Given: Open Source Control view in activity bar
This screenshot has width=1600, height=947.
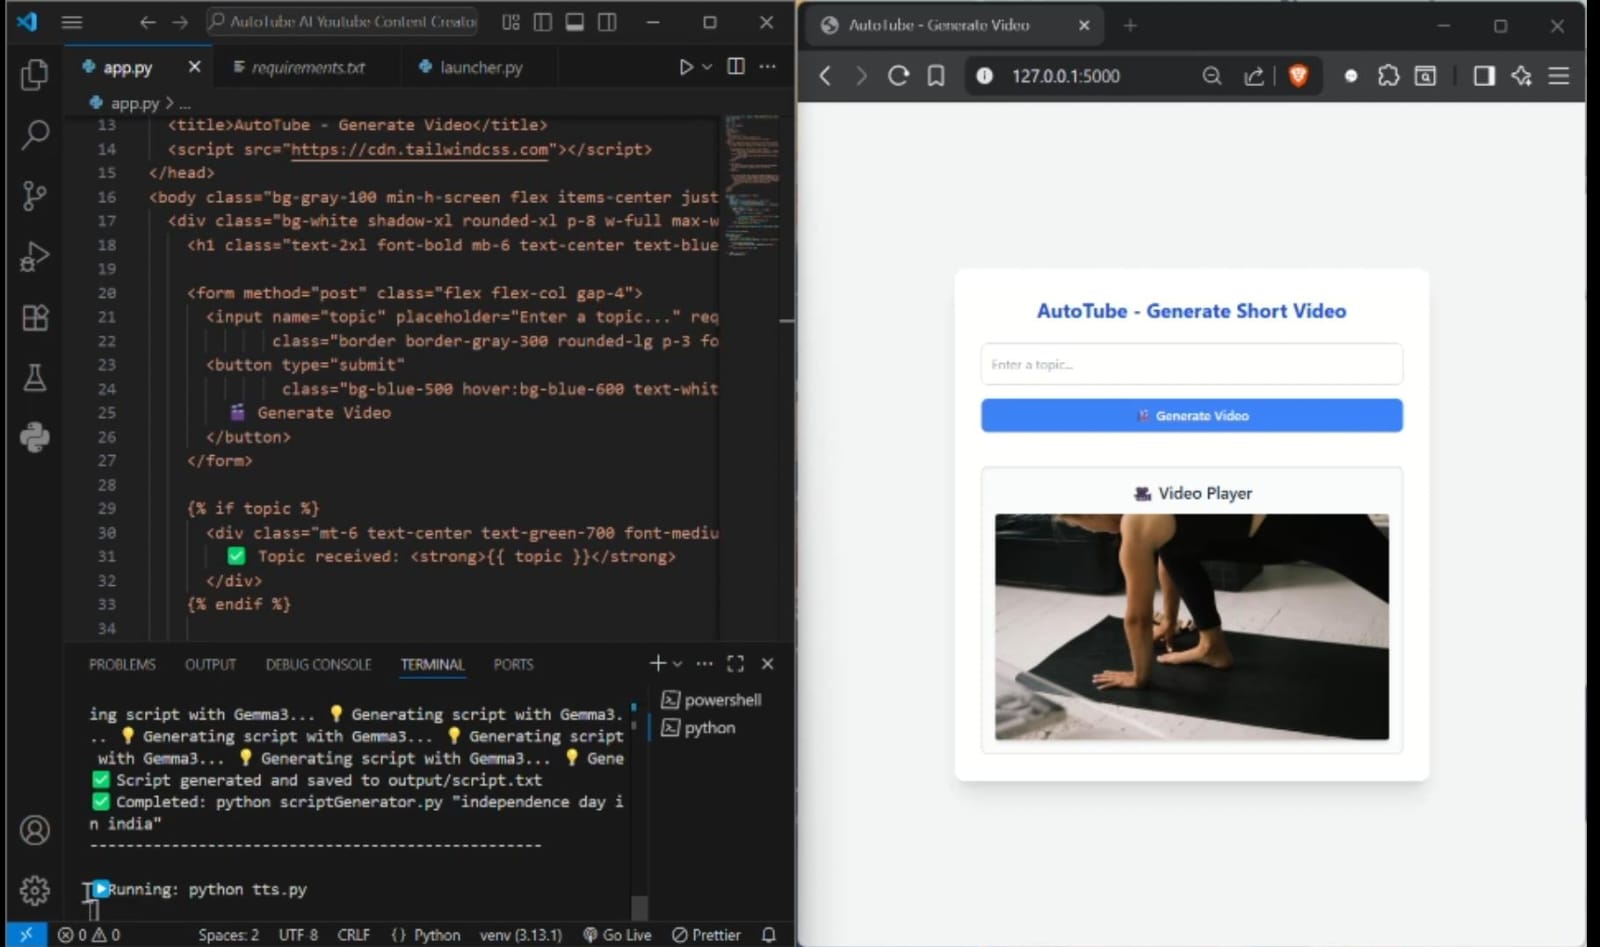Looking at the screenshot, I should click(x=34, y=195).
